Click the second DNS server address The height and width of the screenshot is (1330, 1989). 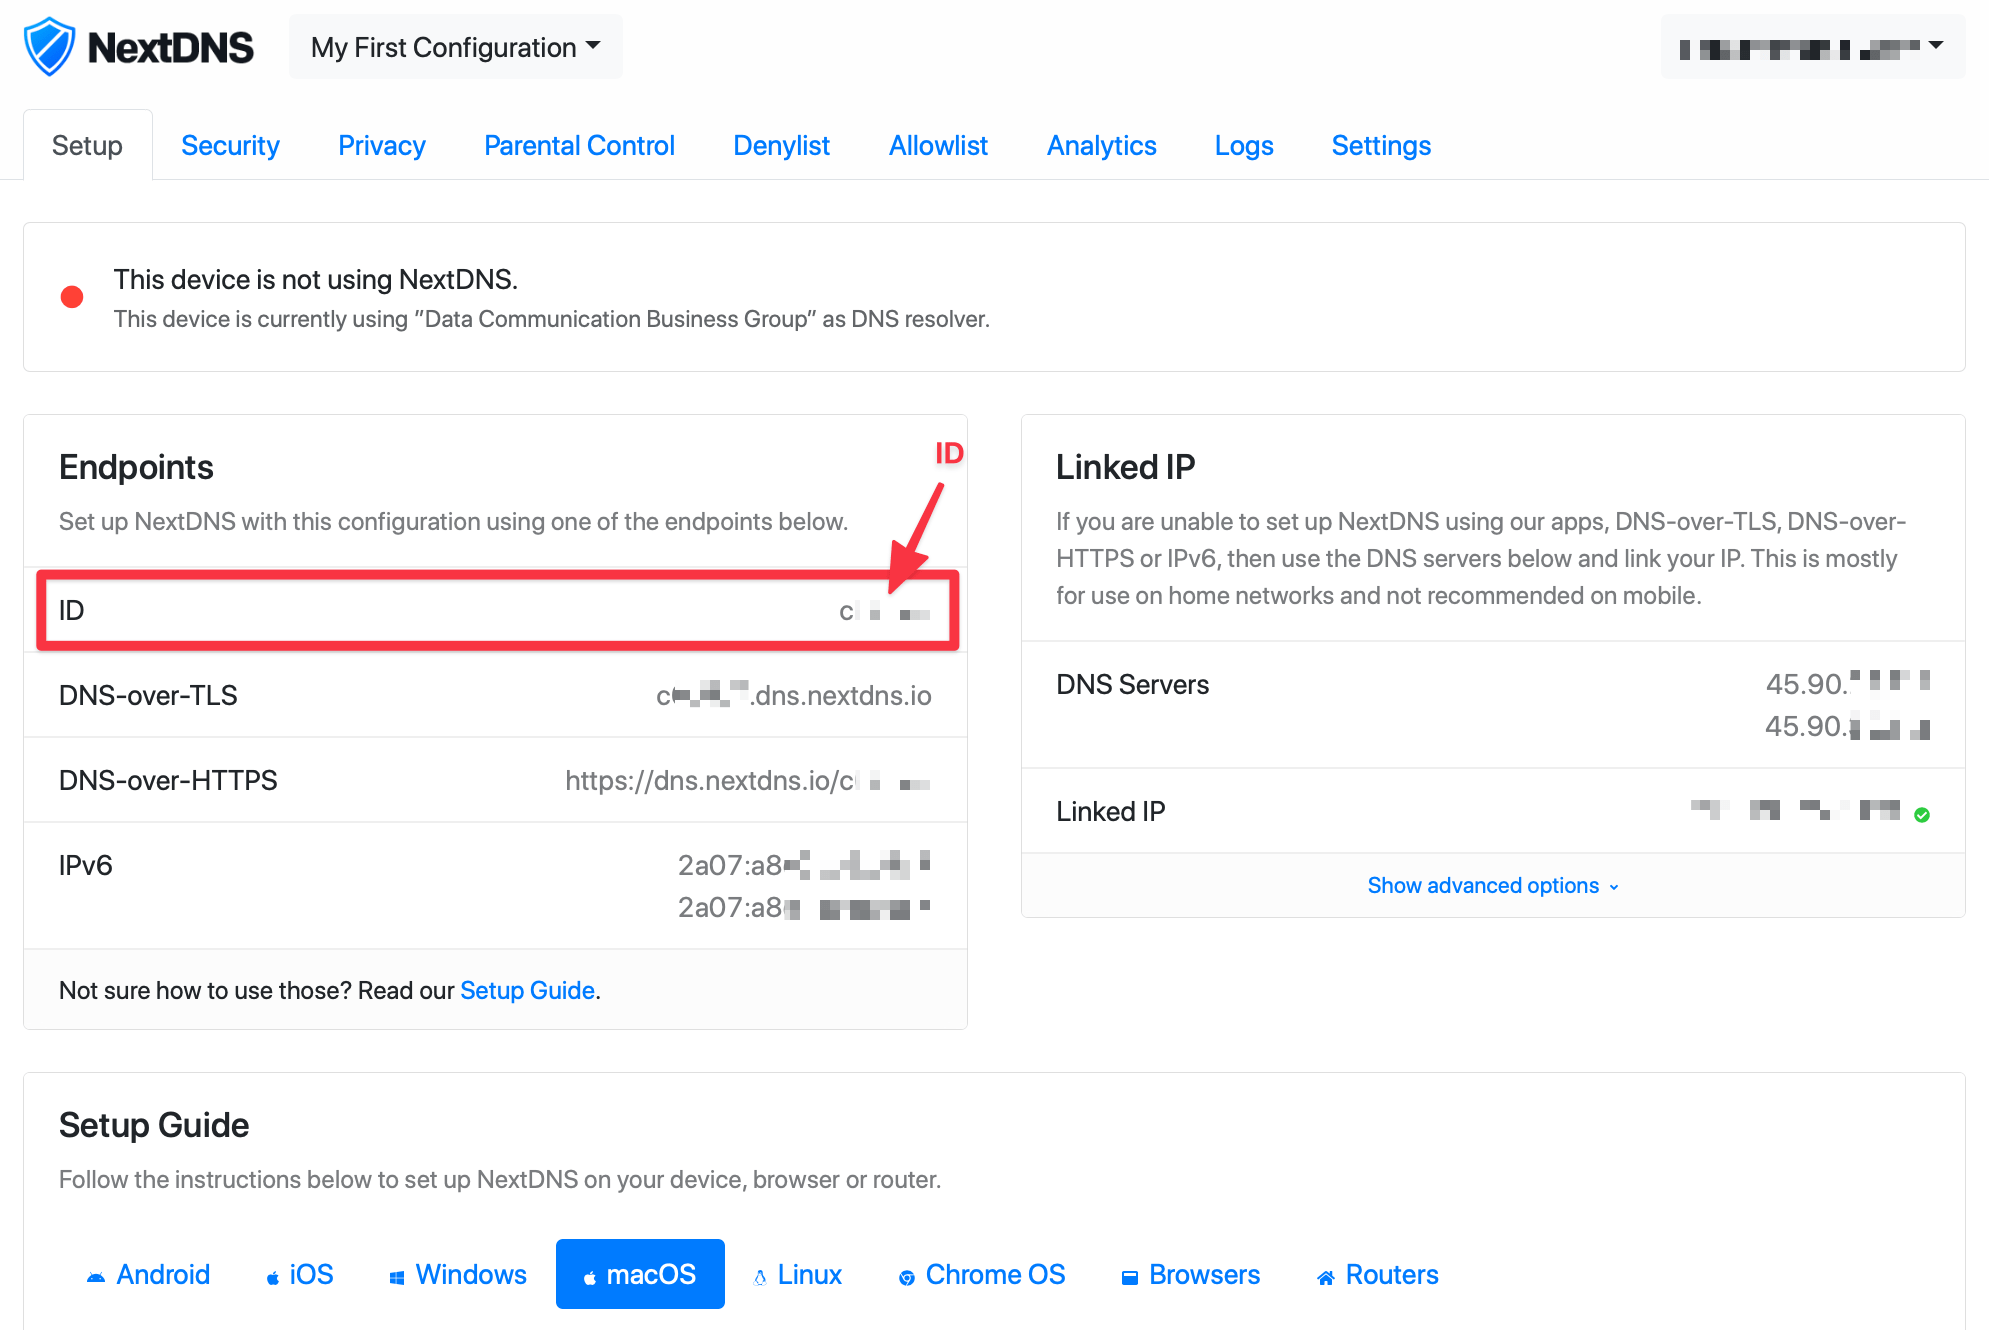(1848, 726)
